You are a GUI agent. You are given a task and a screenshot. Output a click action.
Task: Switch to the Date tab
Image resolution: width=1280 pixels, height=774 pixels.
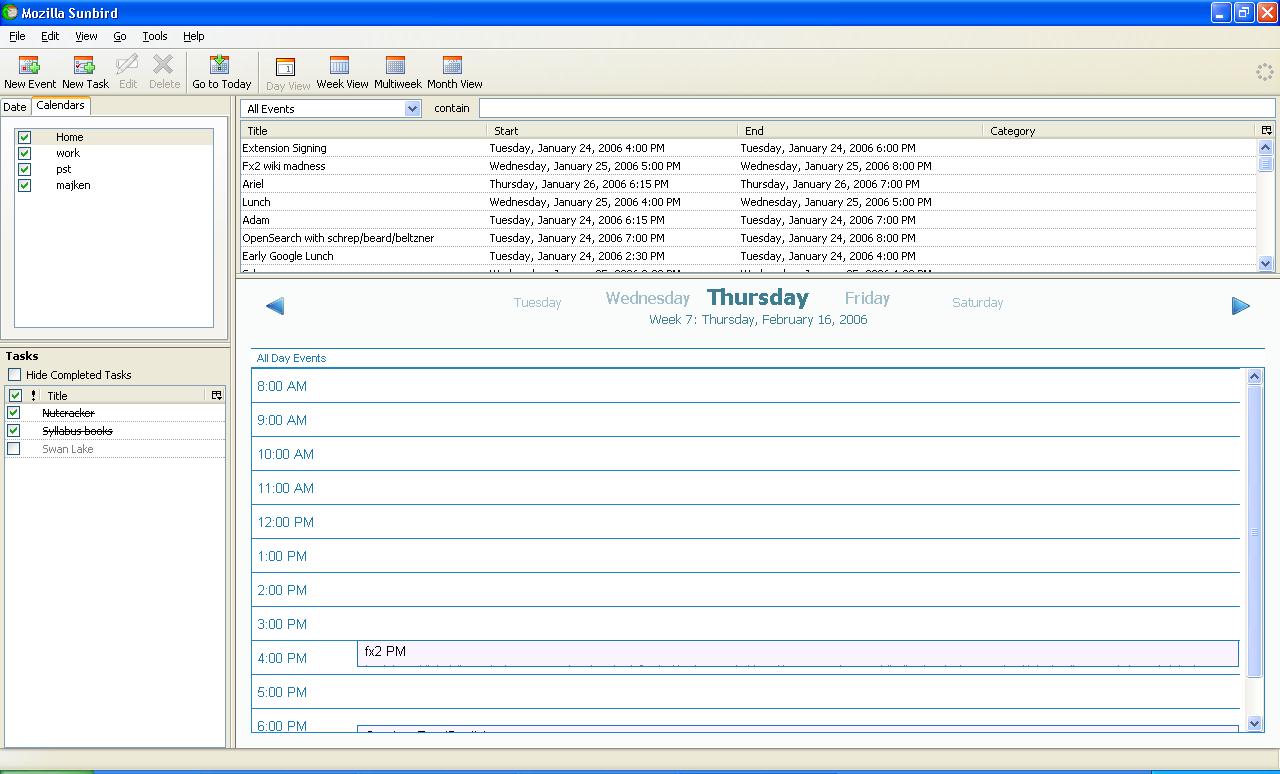coord(15,106)
